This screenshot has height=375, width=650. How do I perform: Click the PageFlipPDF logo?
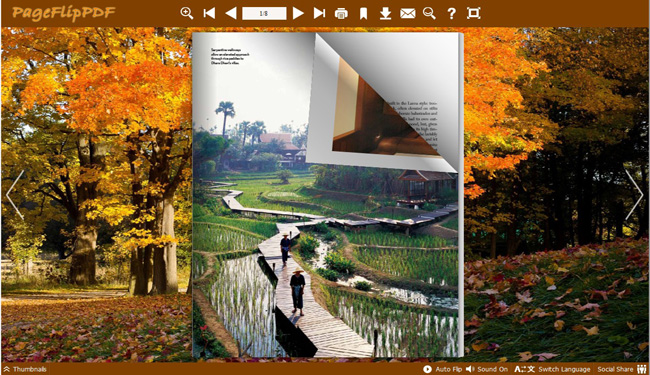pyautogui.click(x=63, y=13)
